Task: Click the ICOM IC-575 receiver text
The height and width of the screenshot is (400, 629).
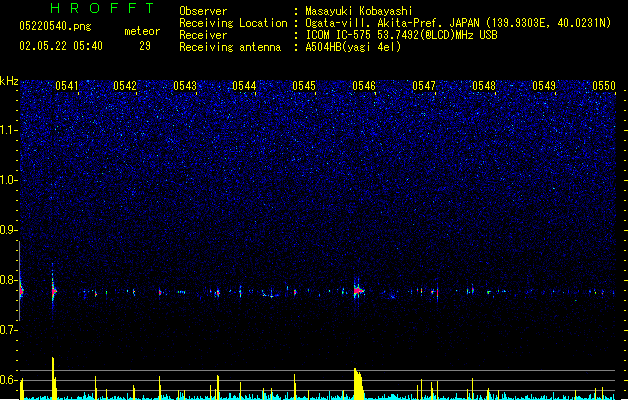Action: [401, 35]
